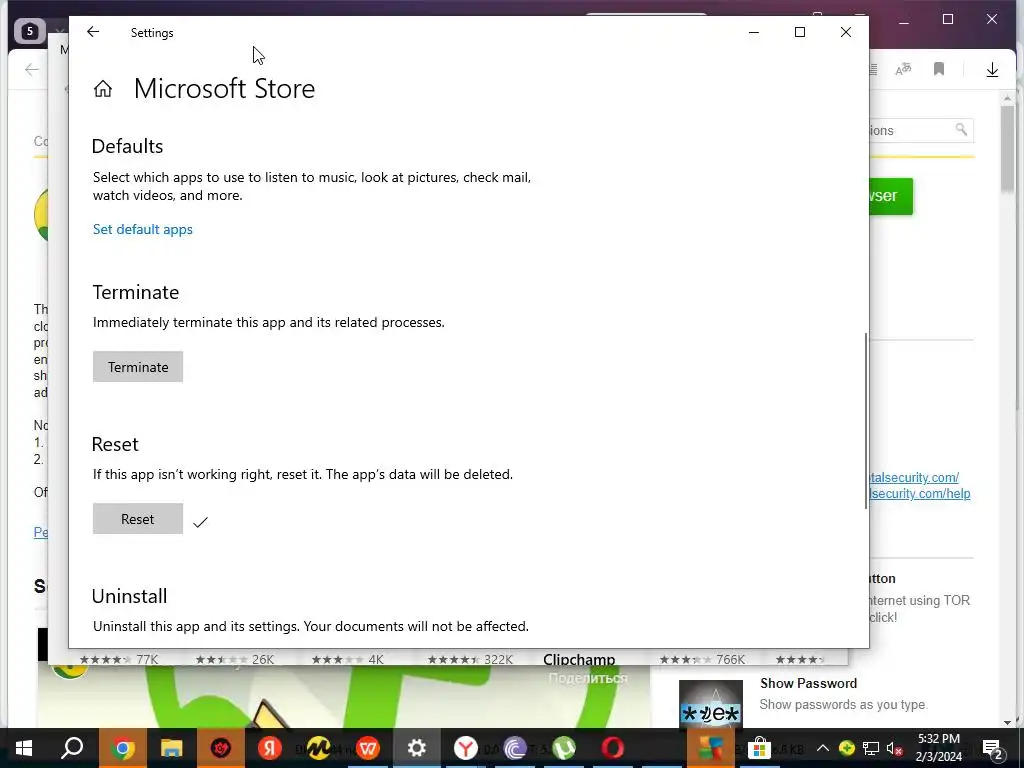Viewport: 1024px width, 768px height.
Task: Click the browser scrollbar down arrow
Action: [1007, 722]
